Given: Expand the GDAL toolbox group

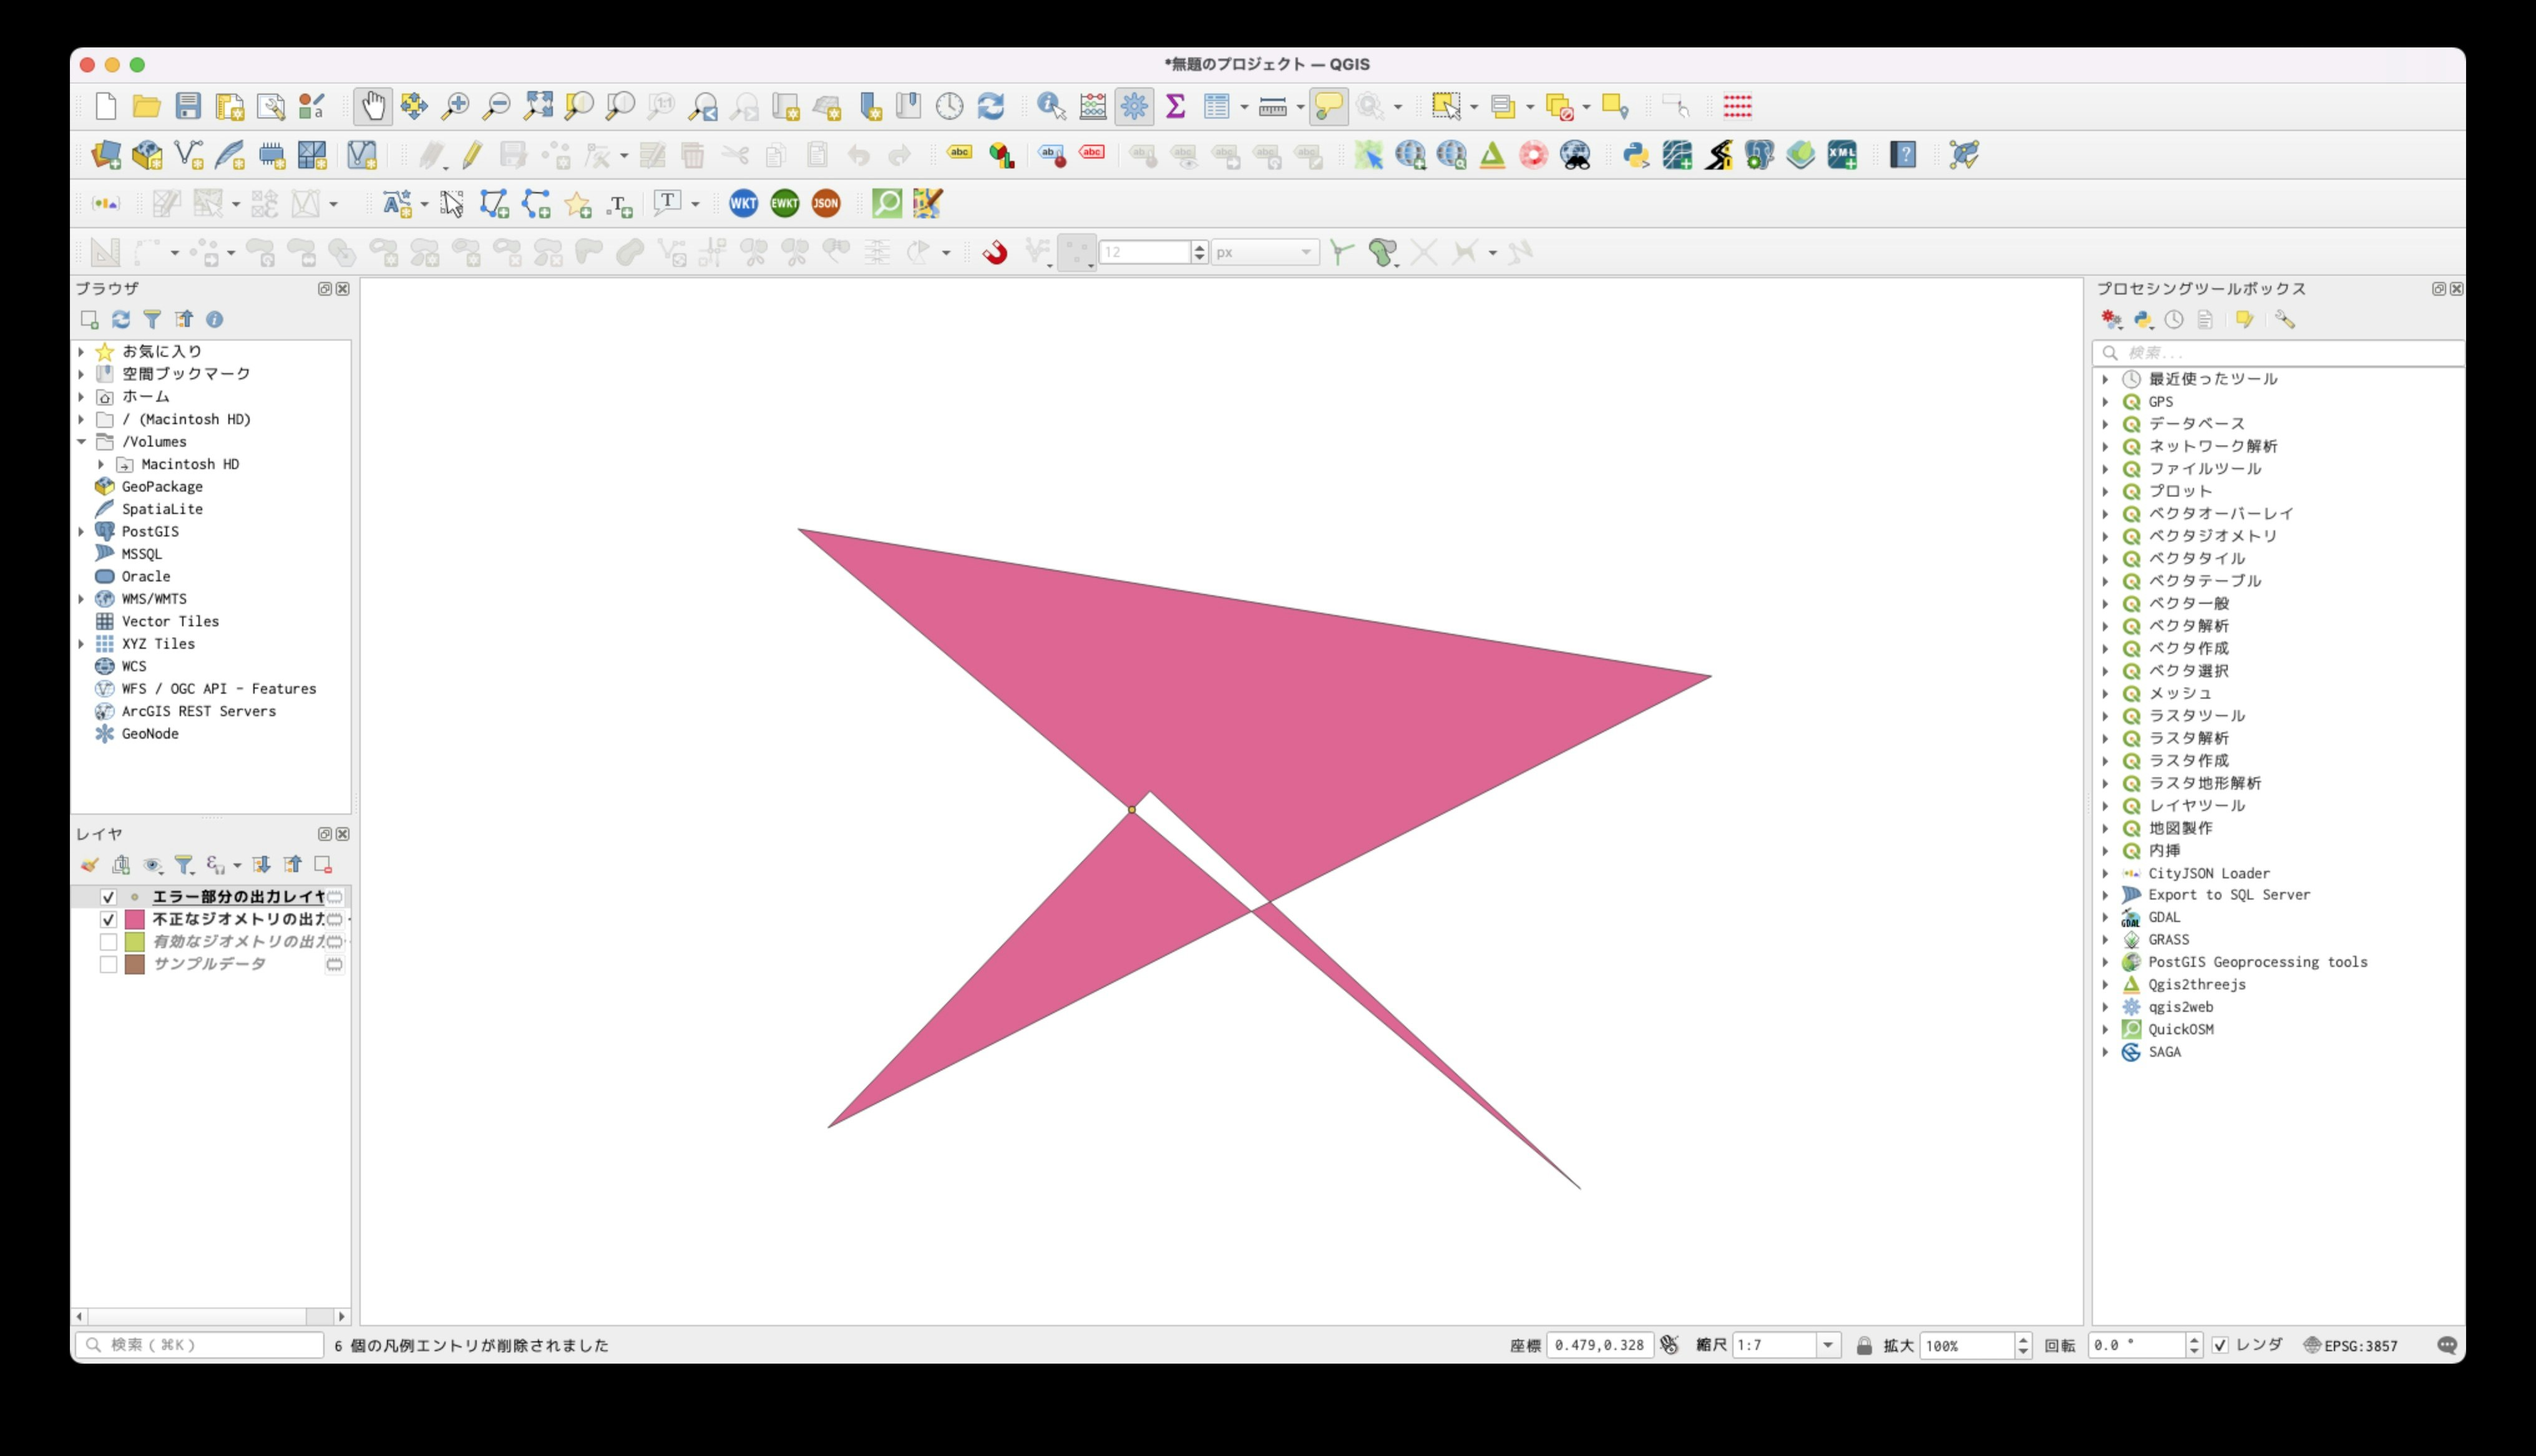Looking at the screenshot, I should [x=2105, y=917].
